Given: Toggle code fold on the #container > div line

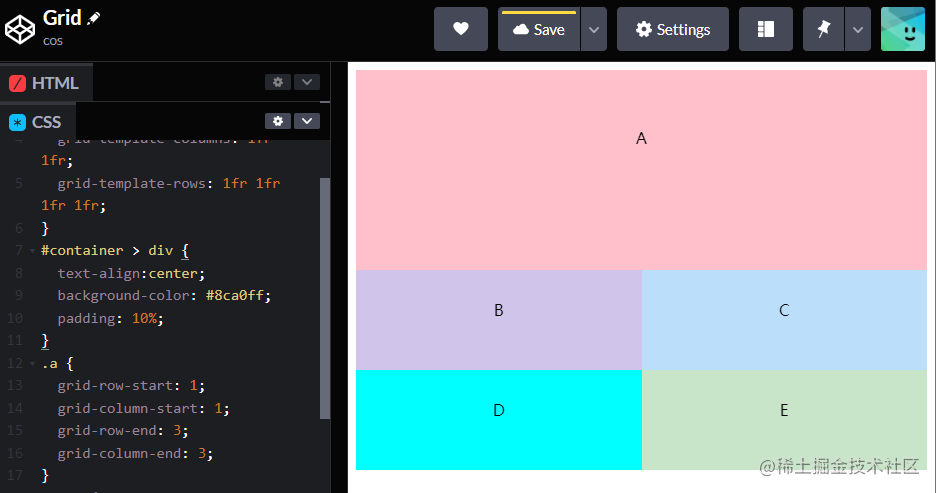Looking at the screenshot, I should 32,250.
